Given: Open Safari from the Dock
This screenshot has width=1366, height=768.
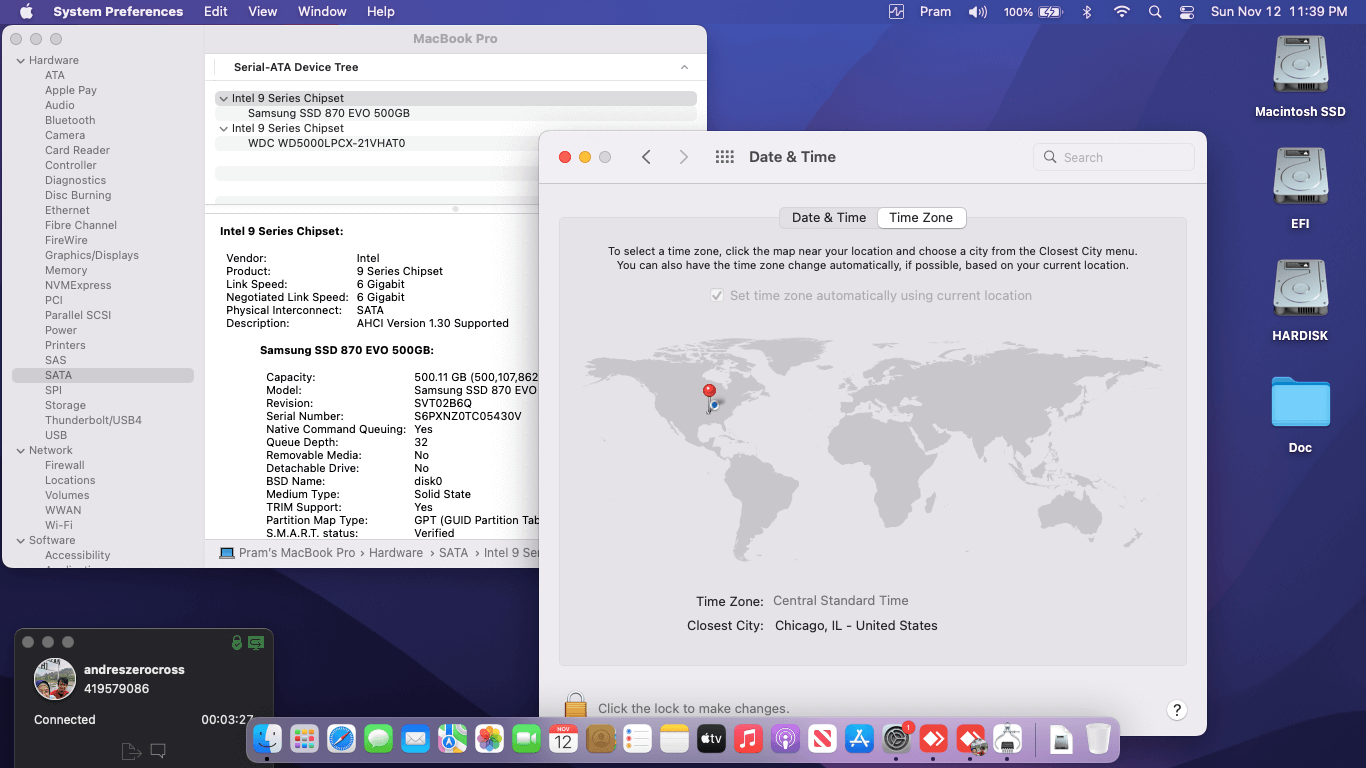Looking at the screenshot, I should coord(341,740).
